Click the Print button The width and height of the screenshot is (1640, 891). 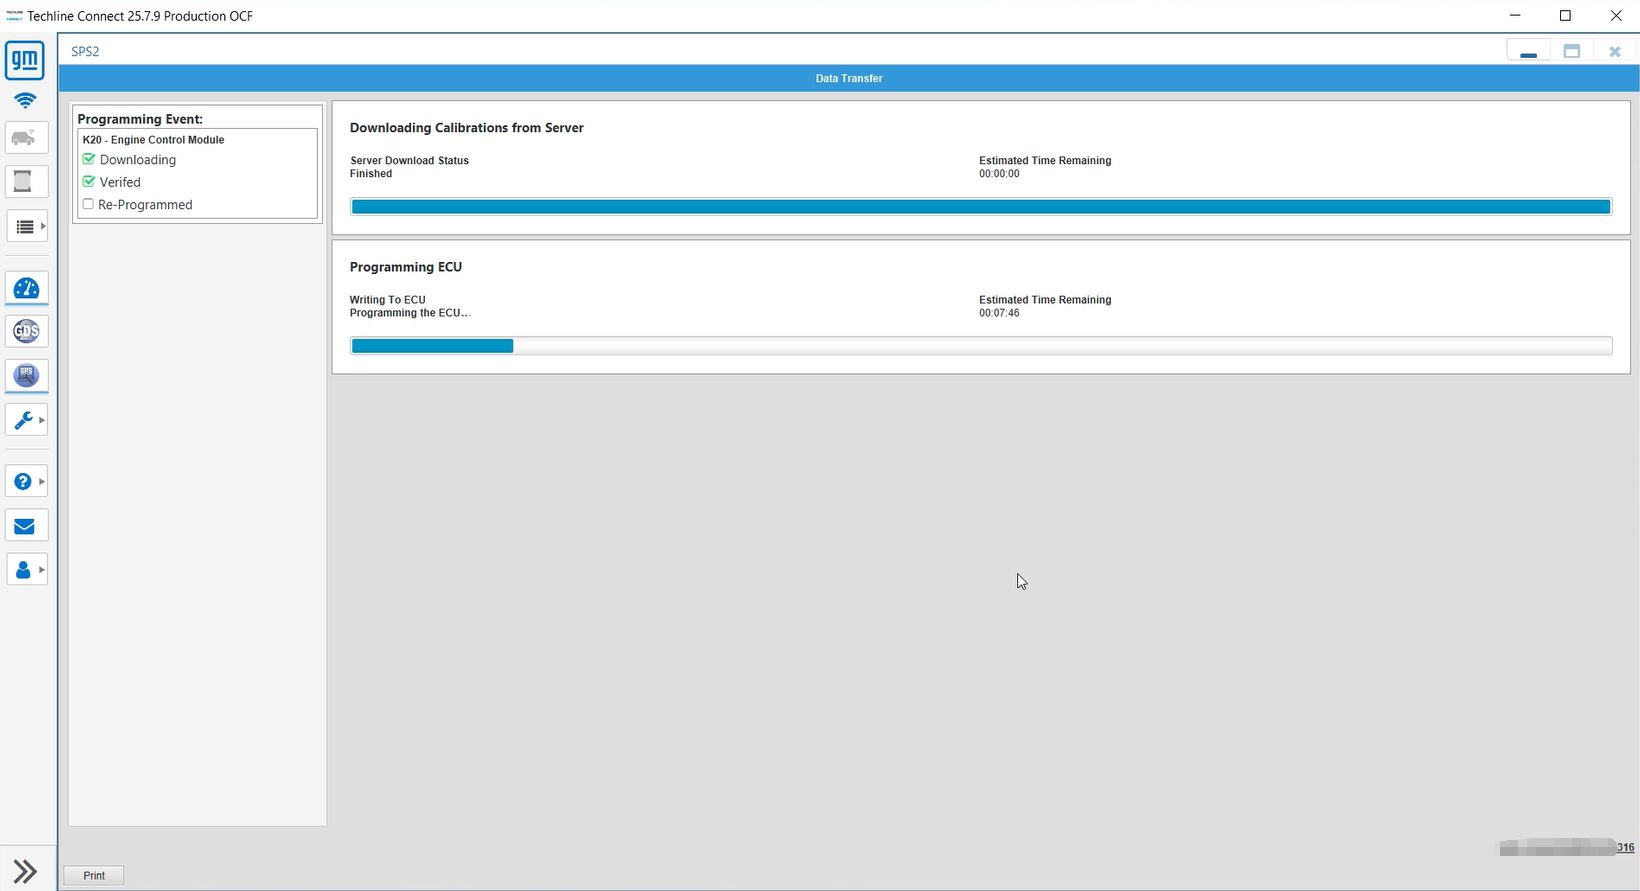94,875
